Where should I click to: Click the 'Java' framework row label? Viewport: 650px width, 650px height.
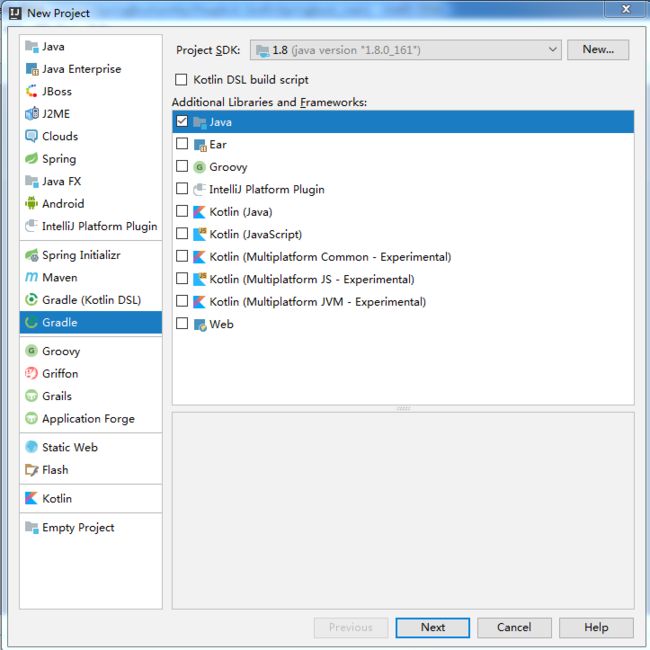pyautogui.click(x=221, y=122)
